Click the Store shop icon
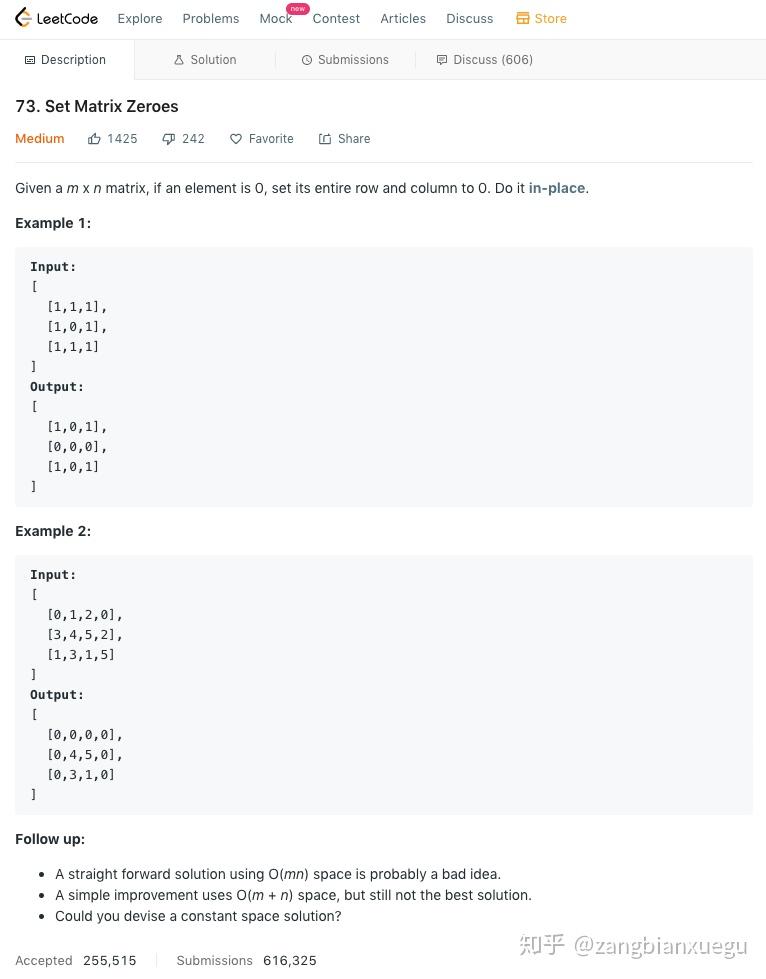The image size is (766, 979). (x=522, y=18)
